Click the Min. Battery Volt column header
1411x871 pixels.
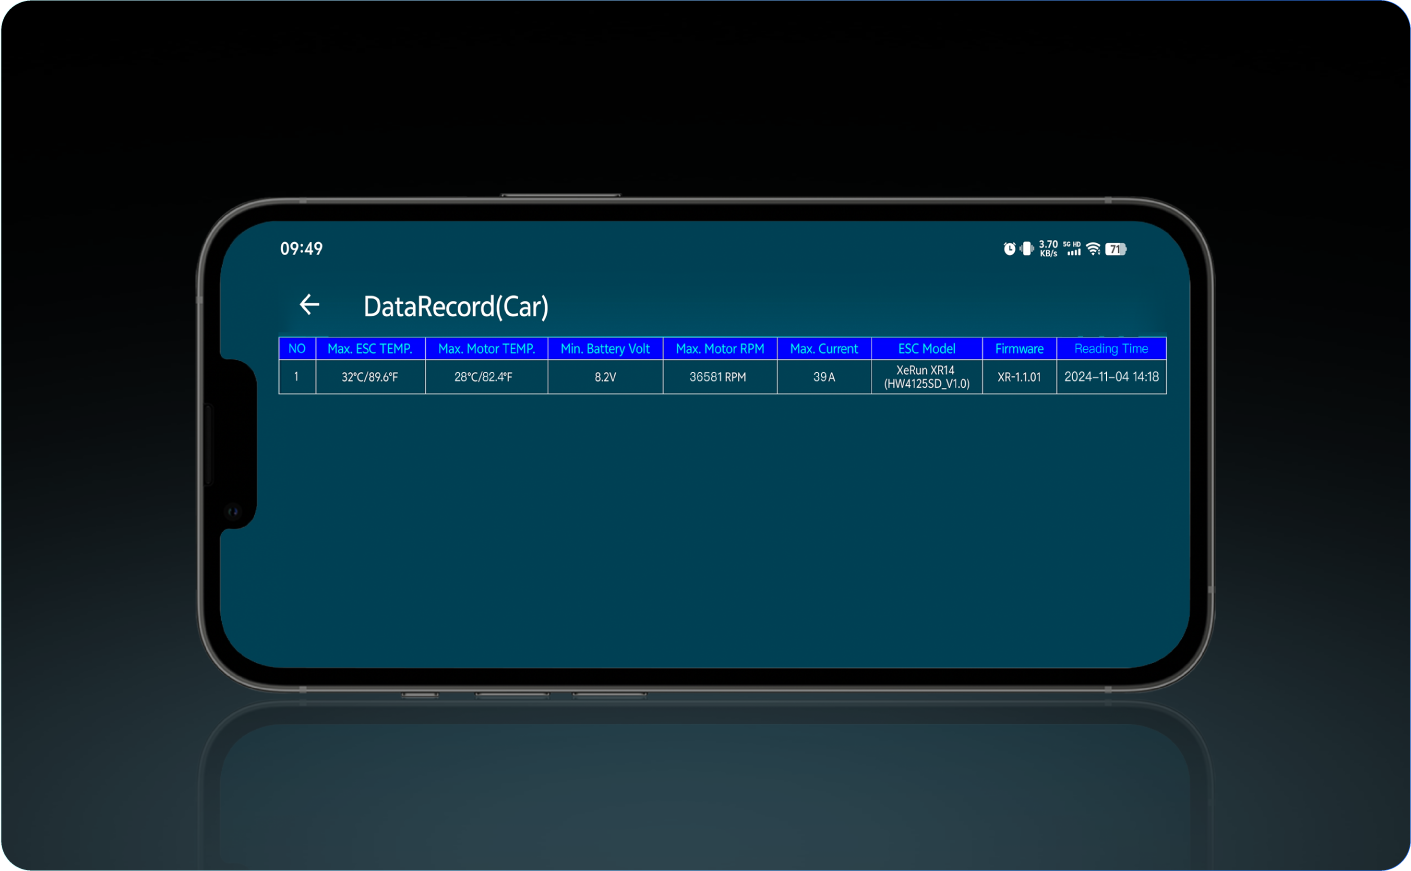(x=605, y=349)
